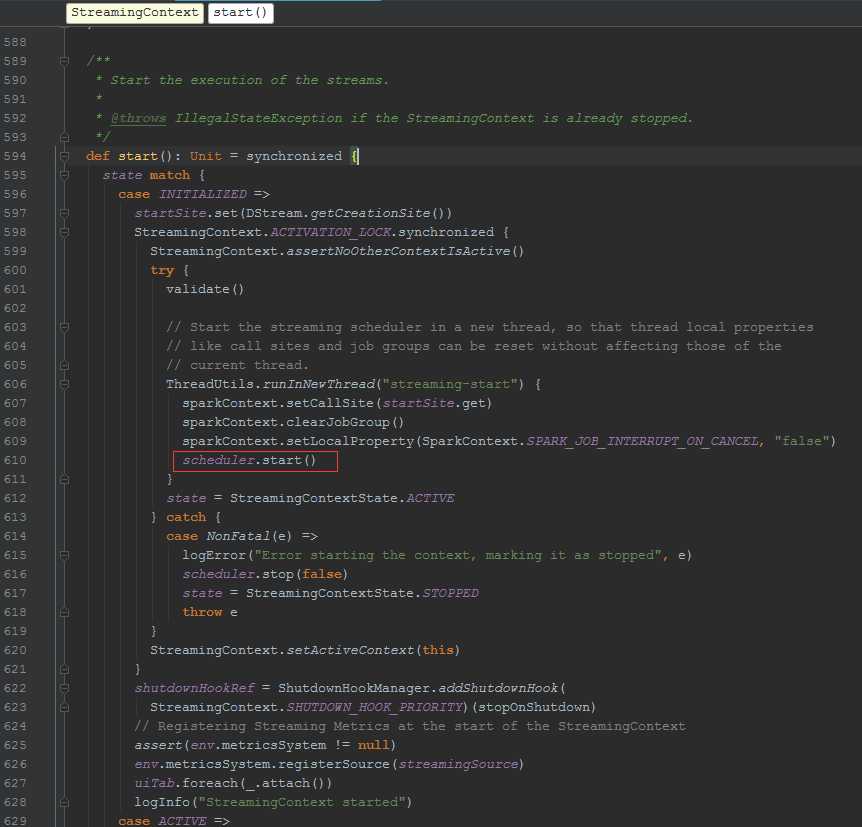Screen dimensions: 862x827
Task: Toggle fold end marker at line 621
Action: click(x=64, y=669)
